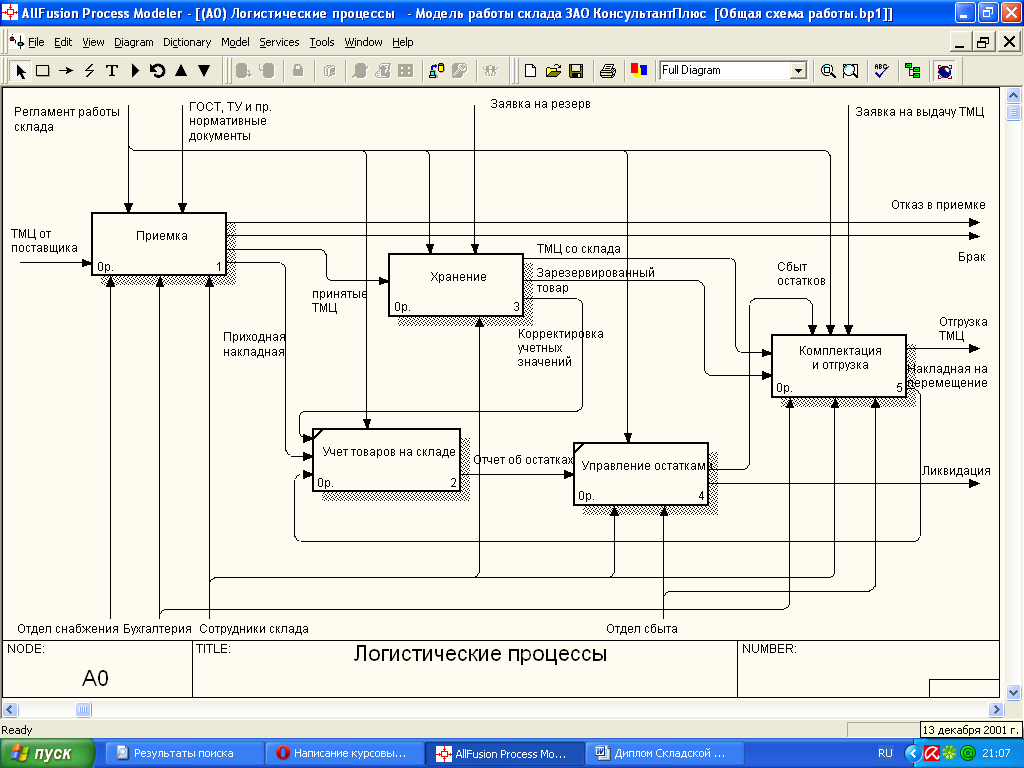Create a new model file
This screenshot has width=1024, height=768.
[x=530, y=71]
